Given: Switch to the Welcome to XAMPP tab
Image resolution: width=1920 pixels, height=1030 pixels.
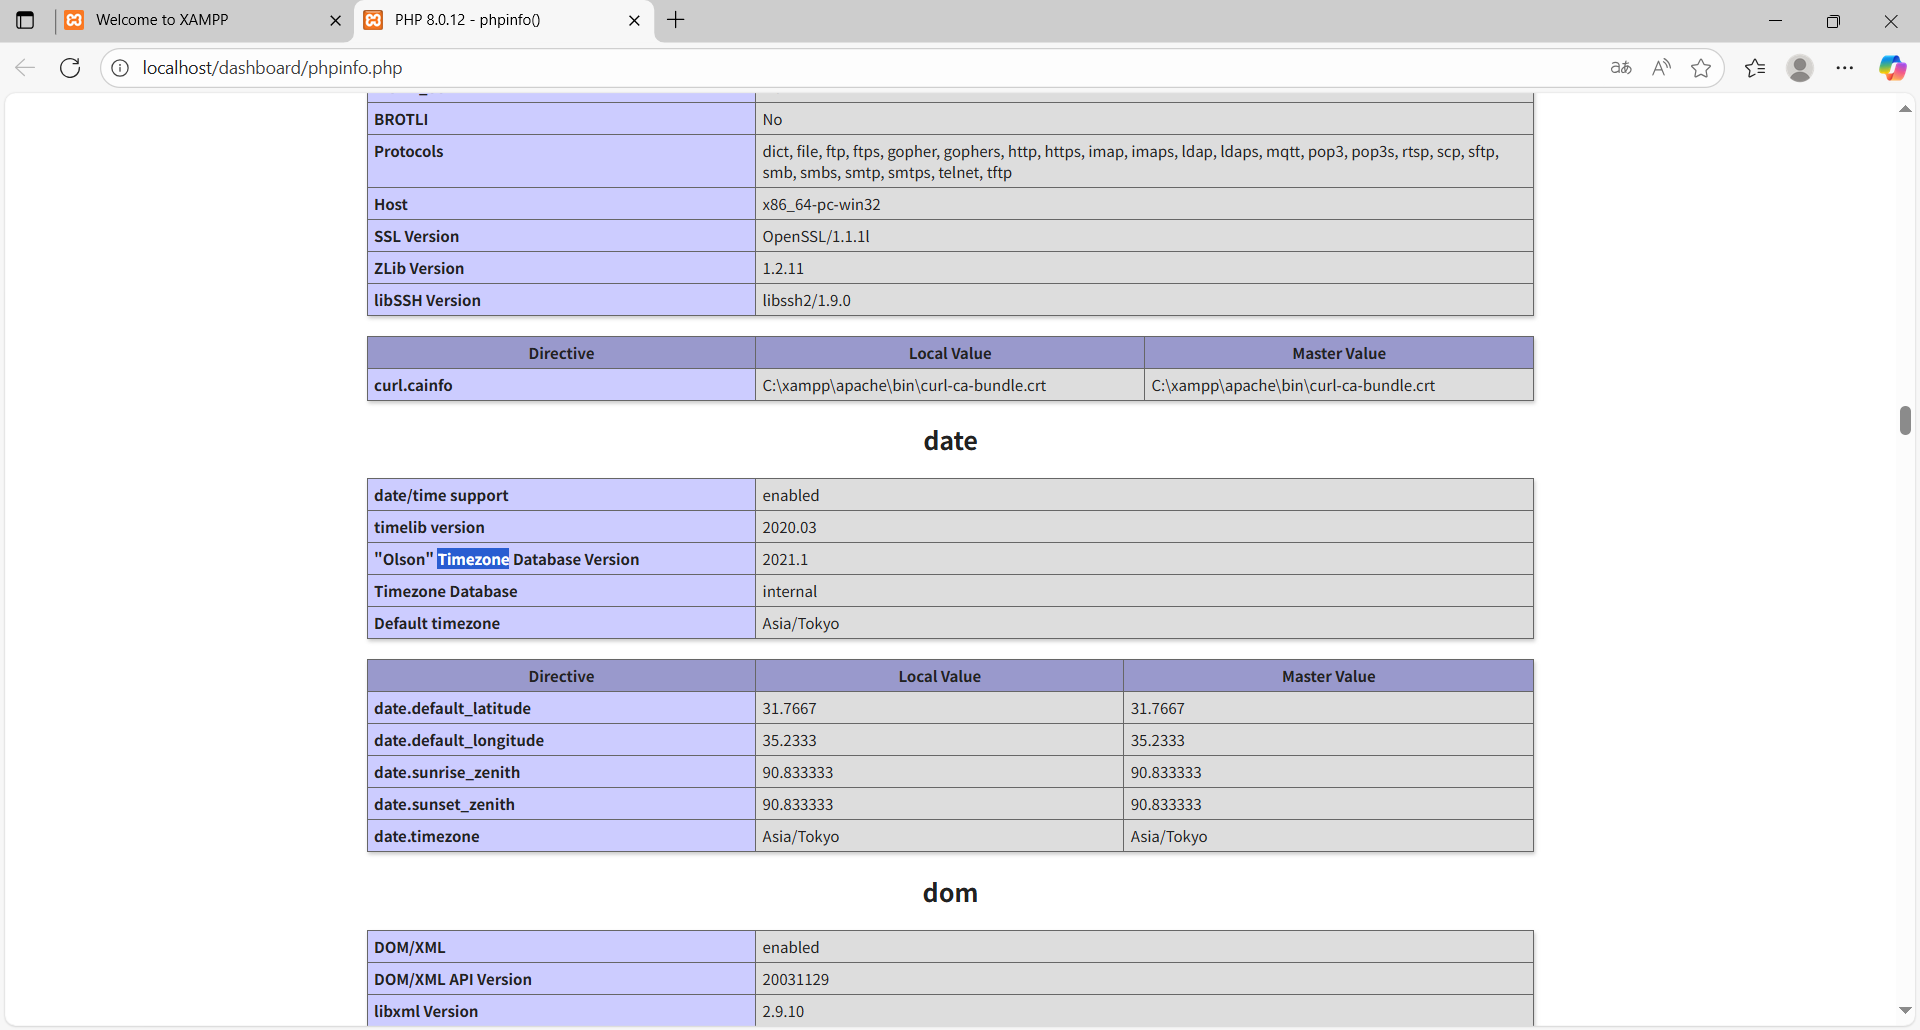Looking at the screenshot, I should coord(190,20).
